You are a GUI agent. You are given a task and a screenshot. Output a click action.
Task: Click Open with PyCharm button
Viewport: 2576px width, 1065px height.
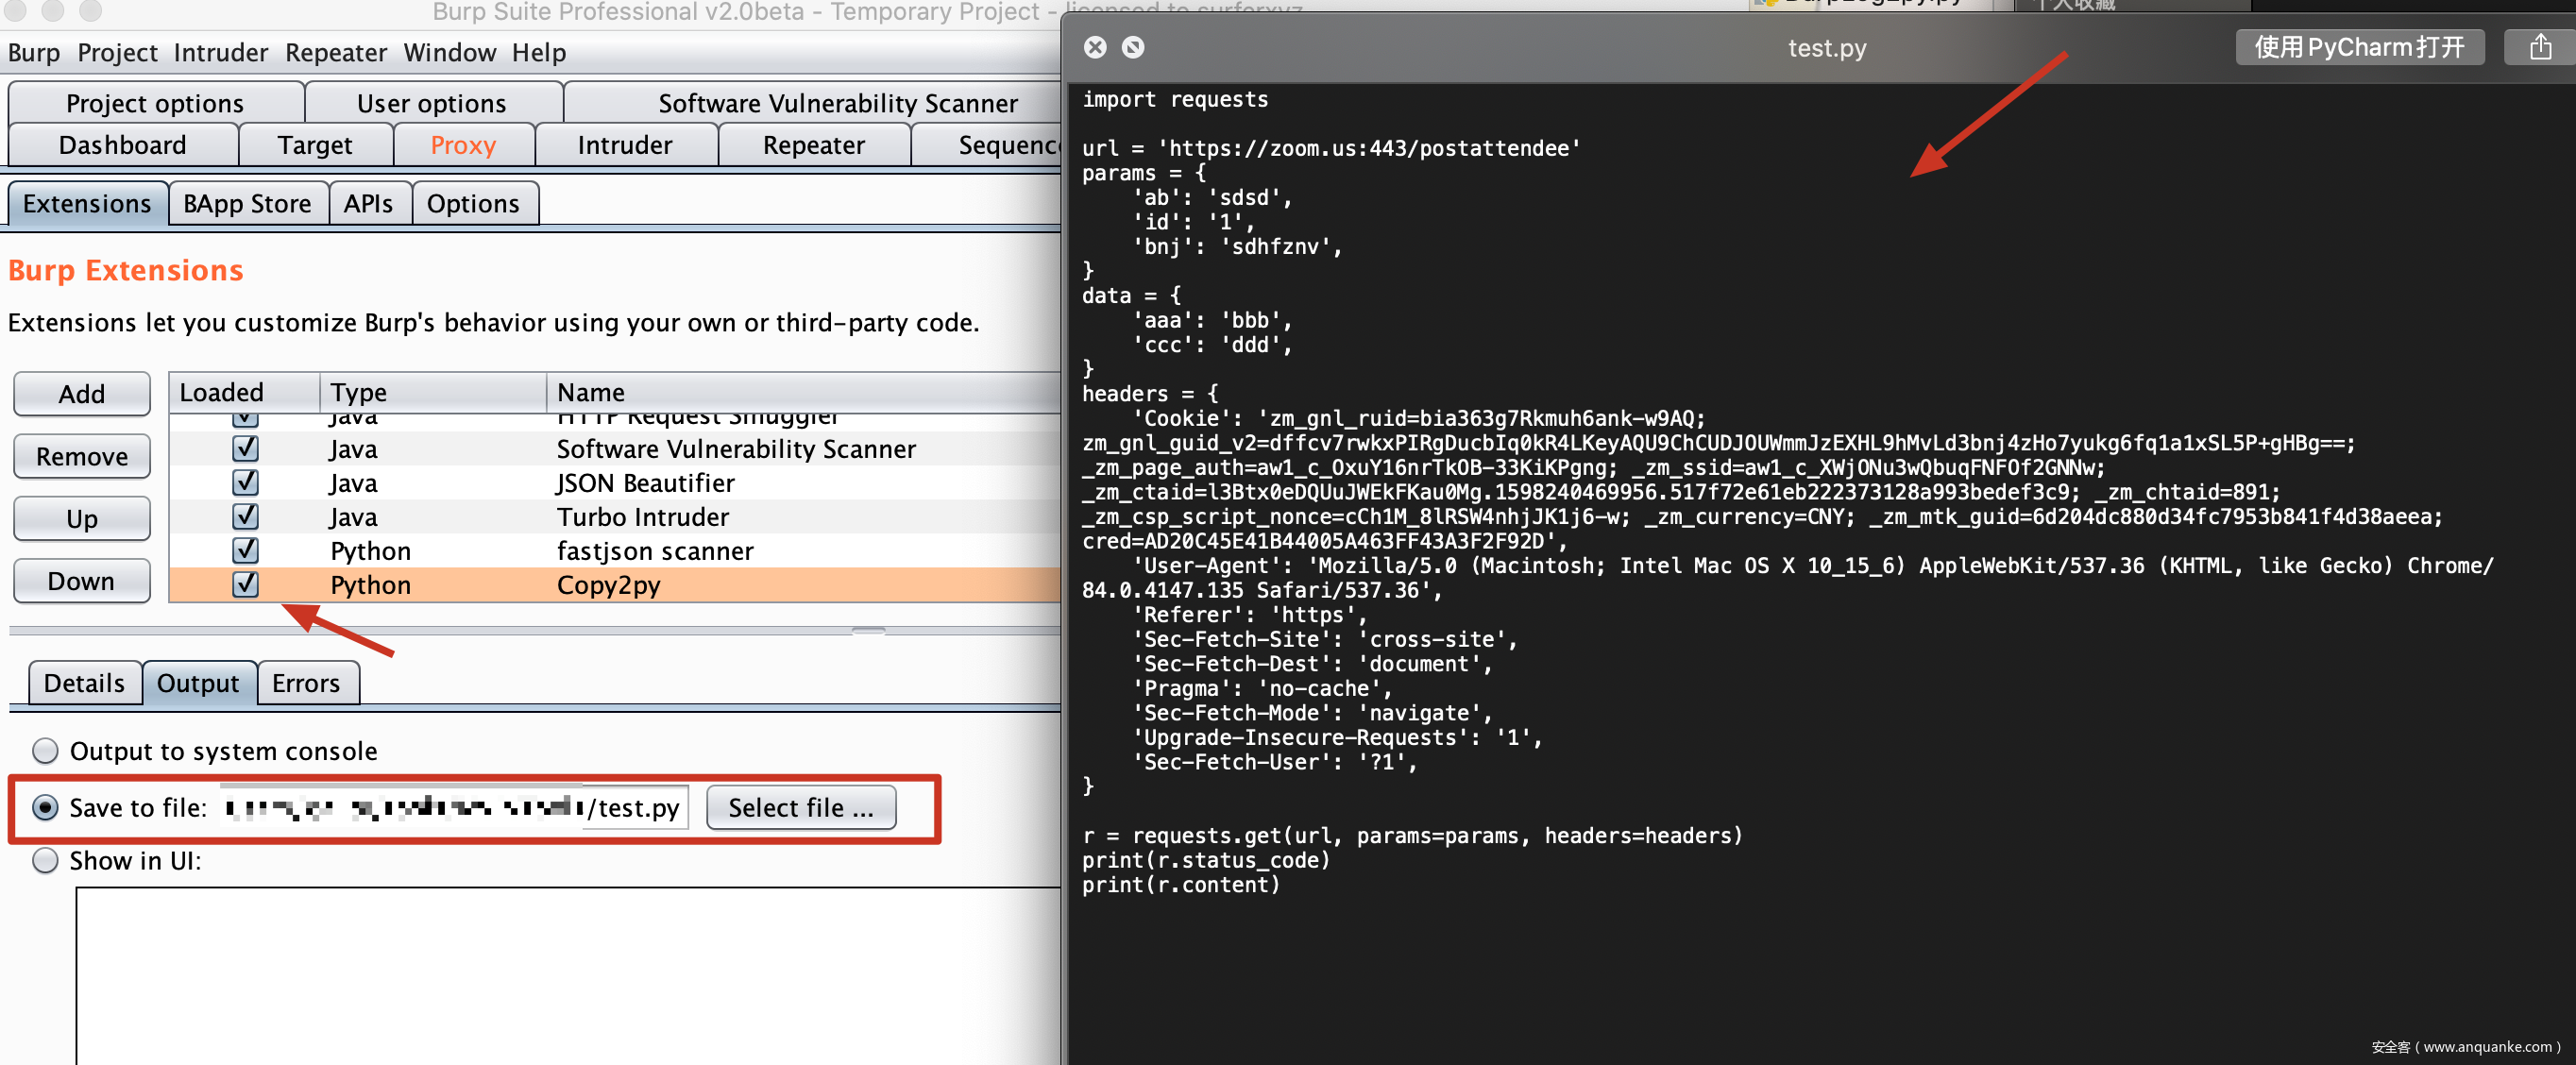click(x=2358, y=47)
